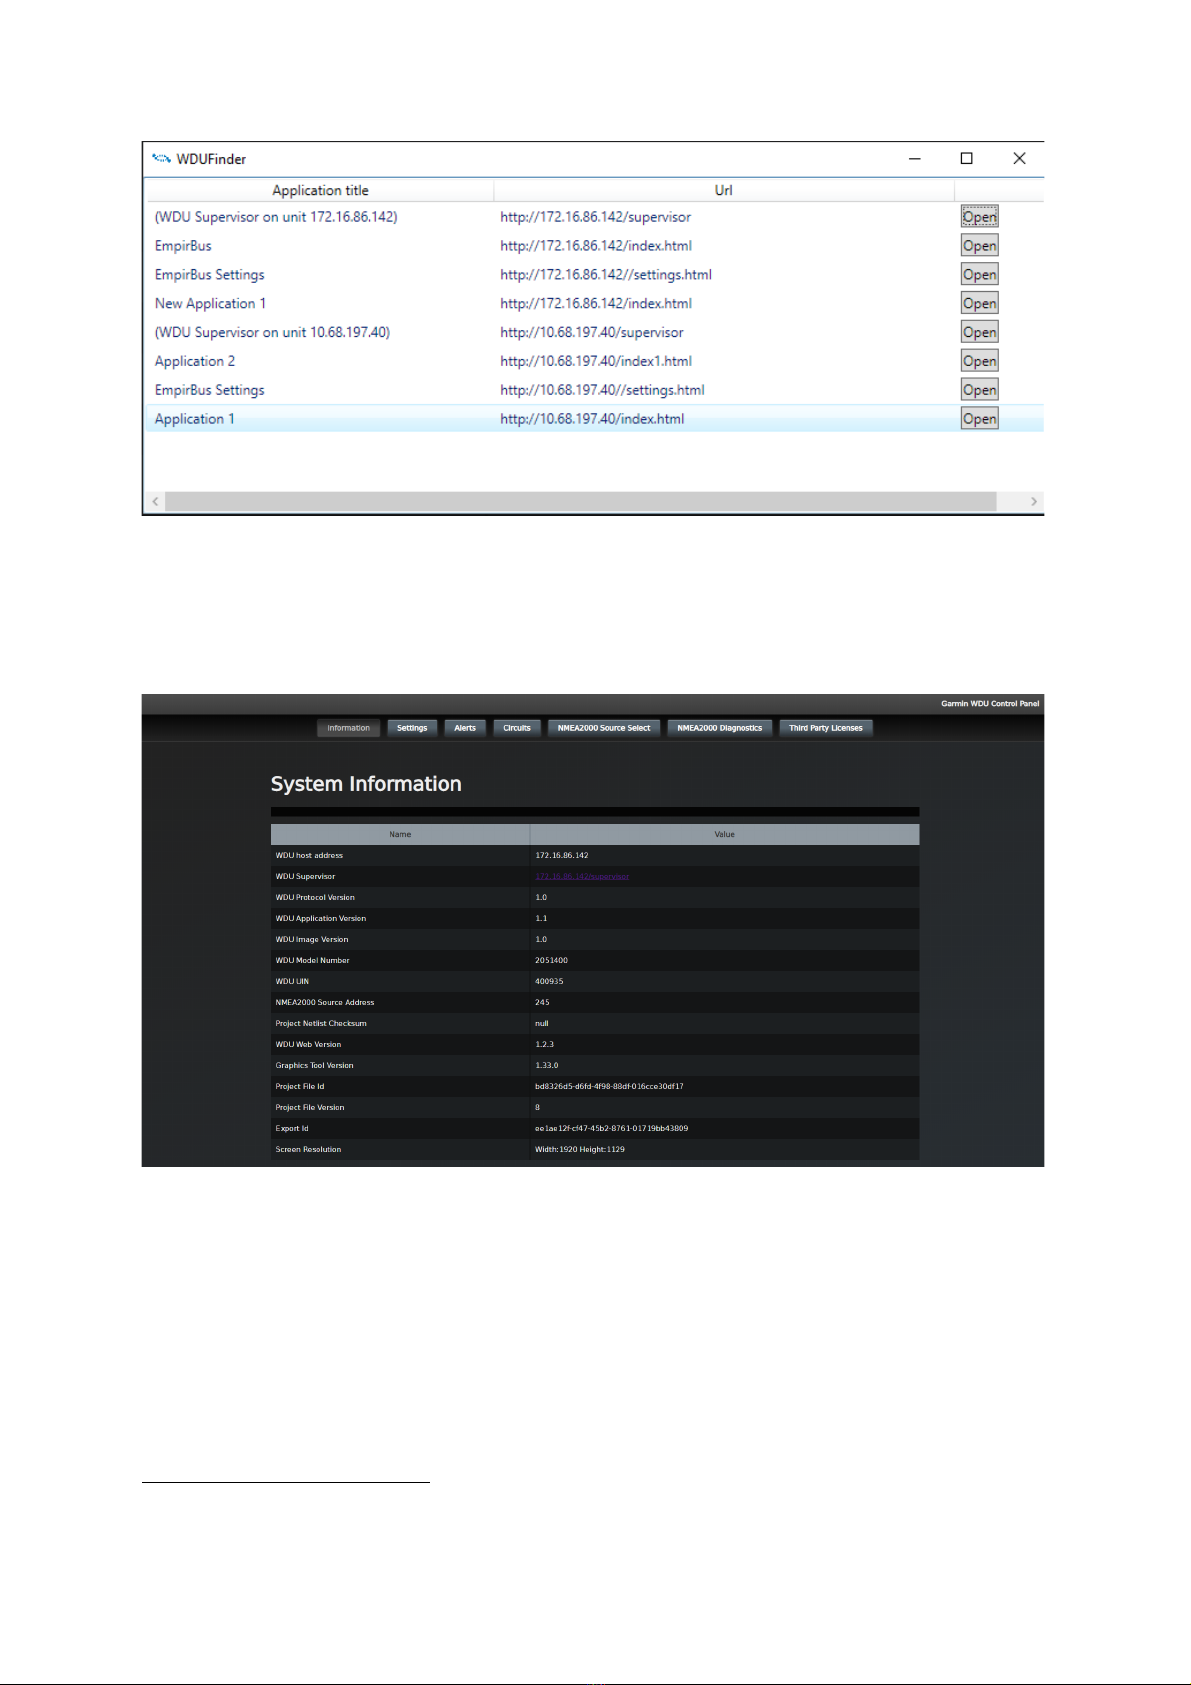This screenshot has width=1191, height=1685.
Task: Select the Screen Resolution value
Action: tap(580, 1150)
